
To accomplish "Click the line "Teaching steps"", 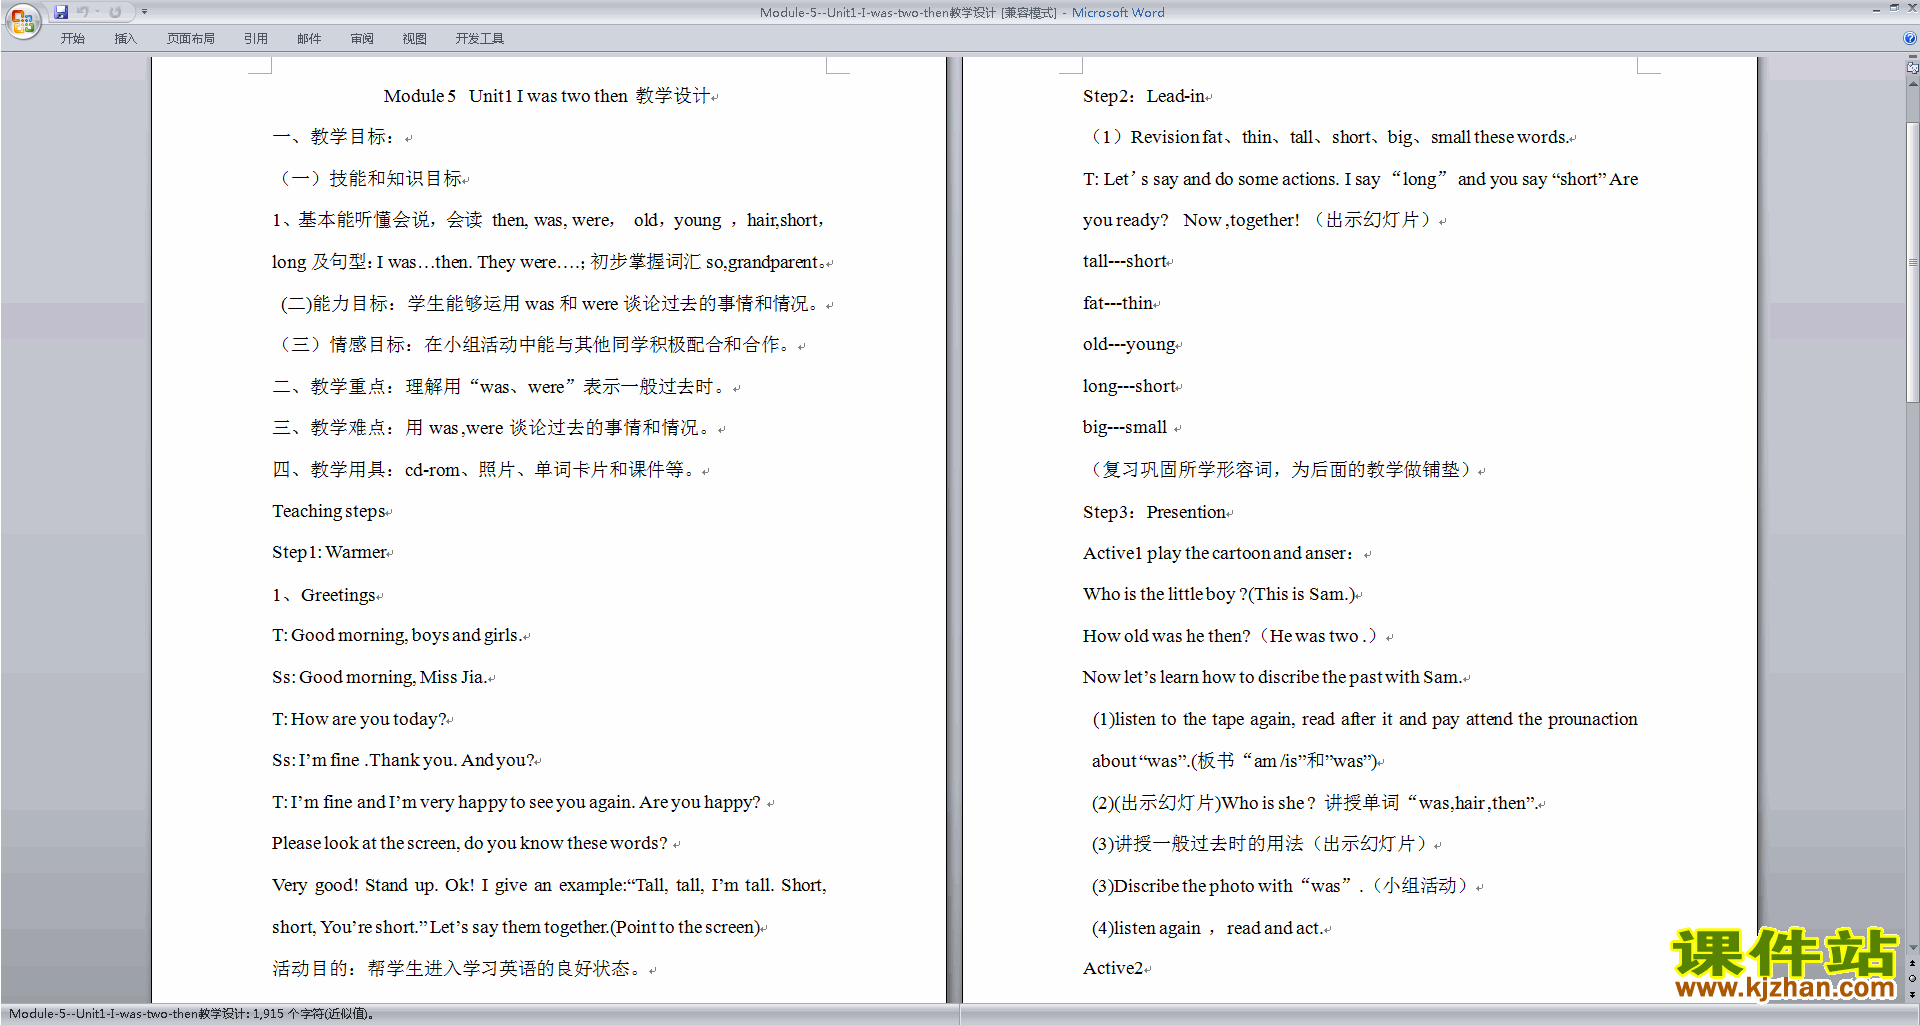I will pyautogui.click(x=329, y=511).
